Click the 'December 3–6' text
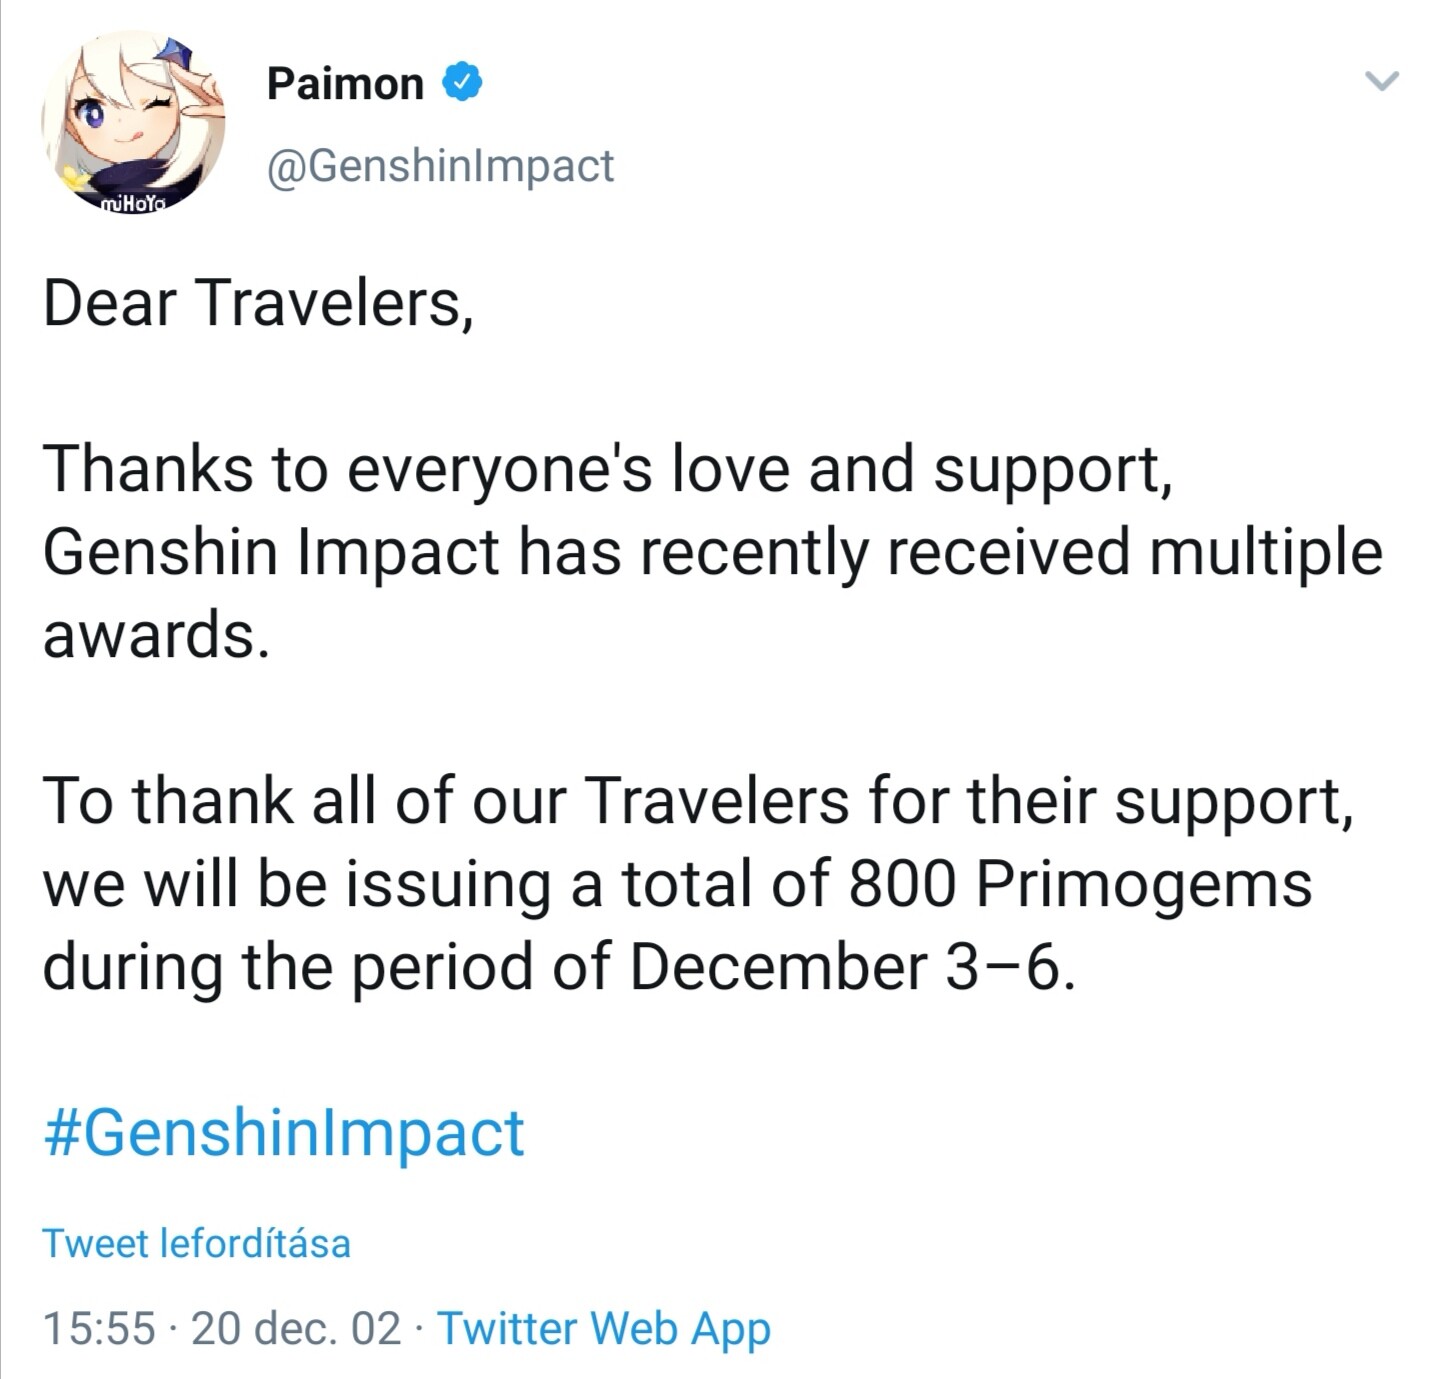The width and height of the screenshot is (1440, 1379). point(852,967)
